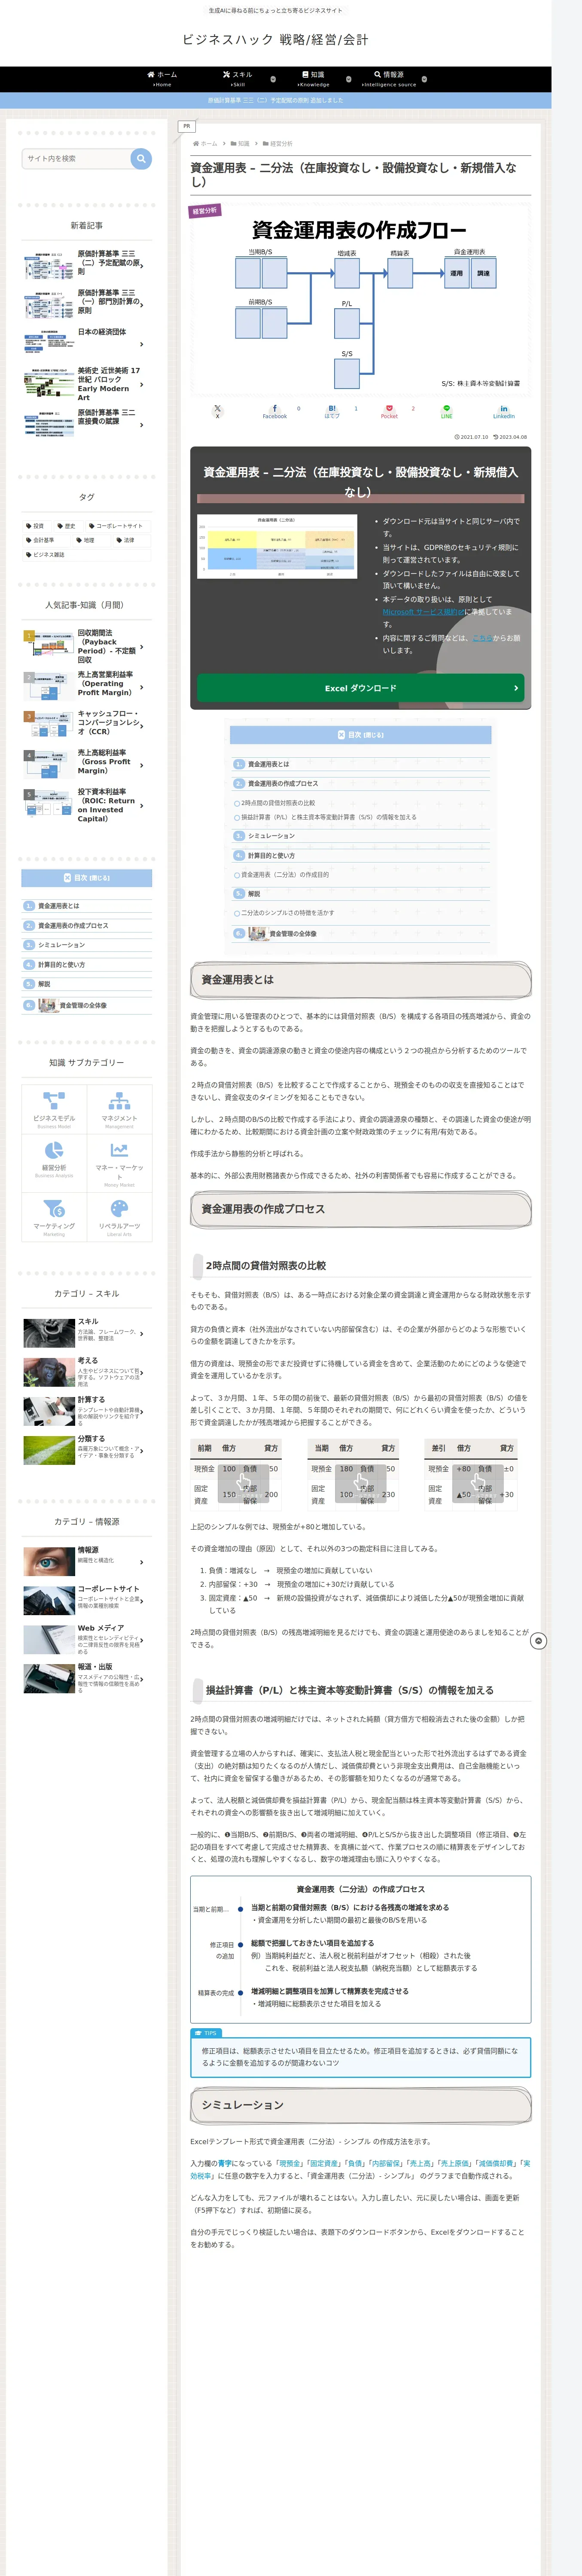
Task: Share the article on LinkedIn
Action: coord(504,411)
